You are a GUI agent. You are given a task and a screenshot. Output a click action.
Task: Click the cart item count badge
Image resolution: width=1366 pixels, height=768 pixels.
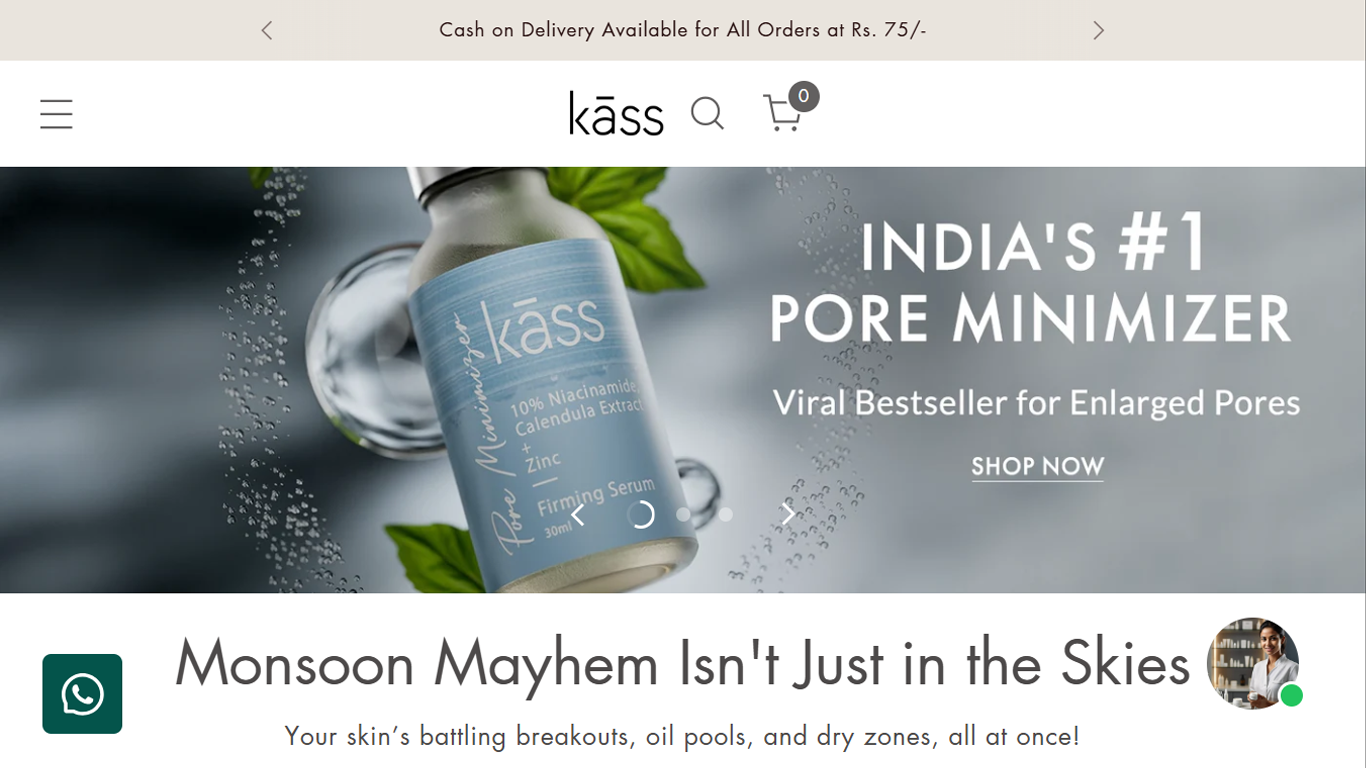pos(803,97)
